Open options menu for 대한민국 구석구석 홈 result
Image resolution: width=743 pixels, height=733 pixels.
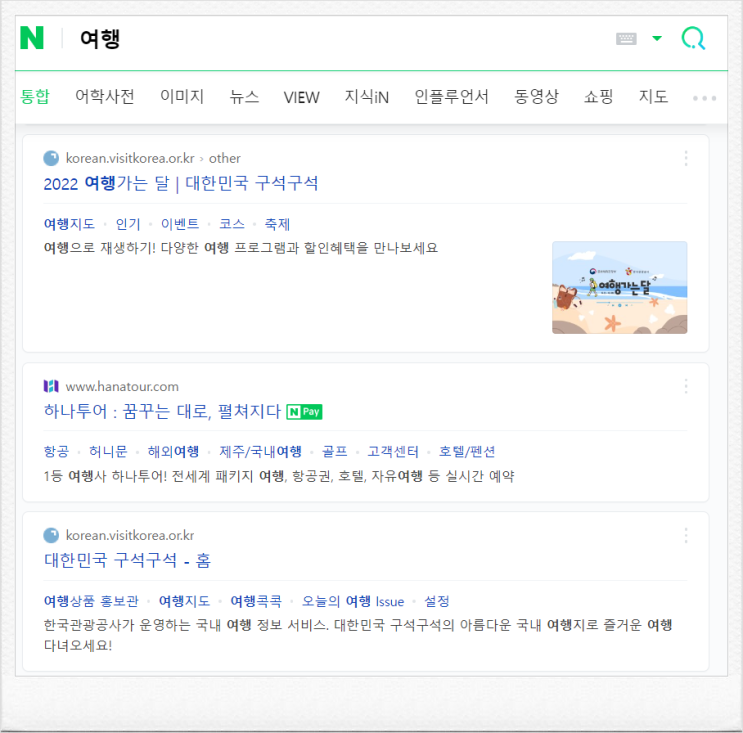point(686,535)
